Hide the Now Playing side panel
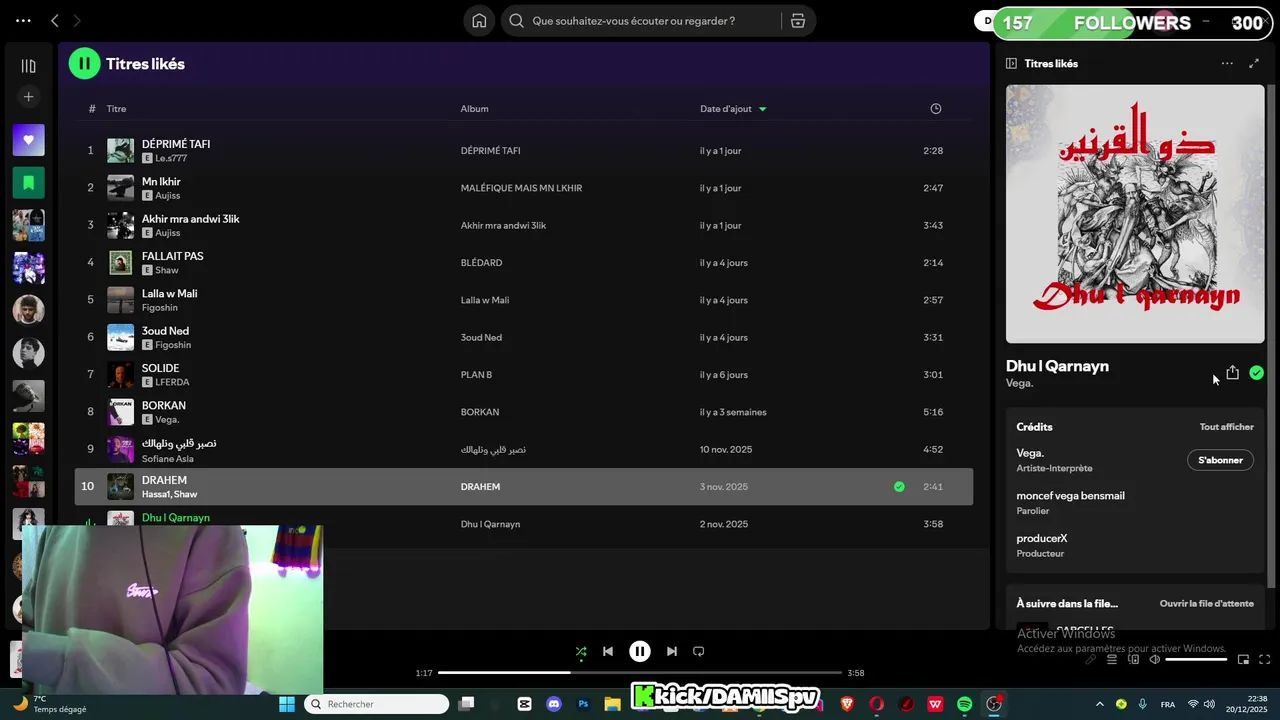1280x720 pixels. click(1011, 63)
